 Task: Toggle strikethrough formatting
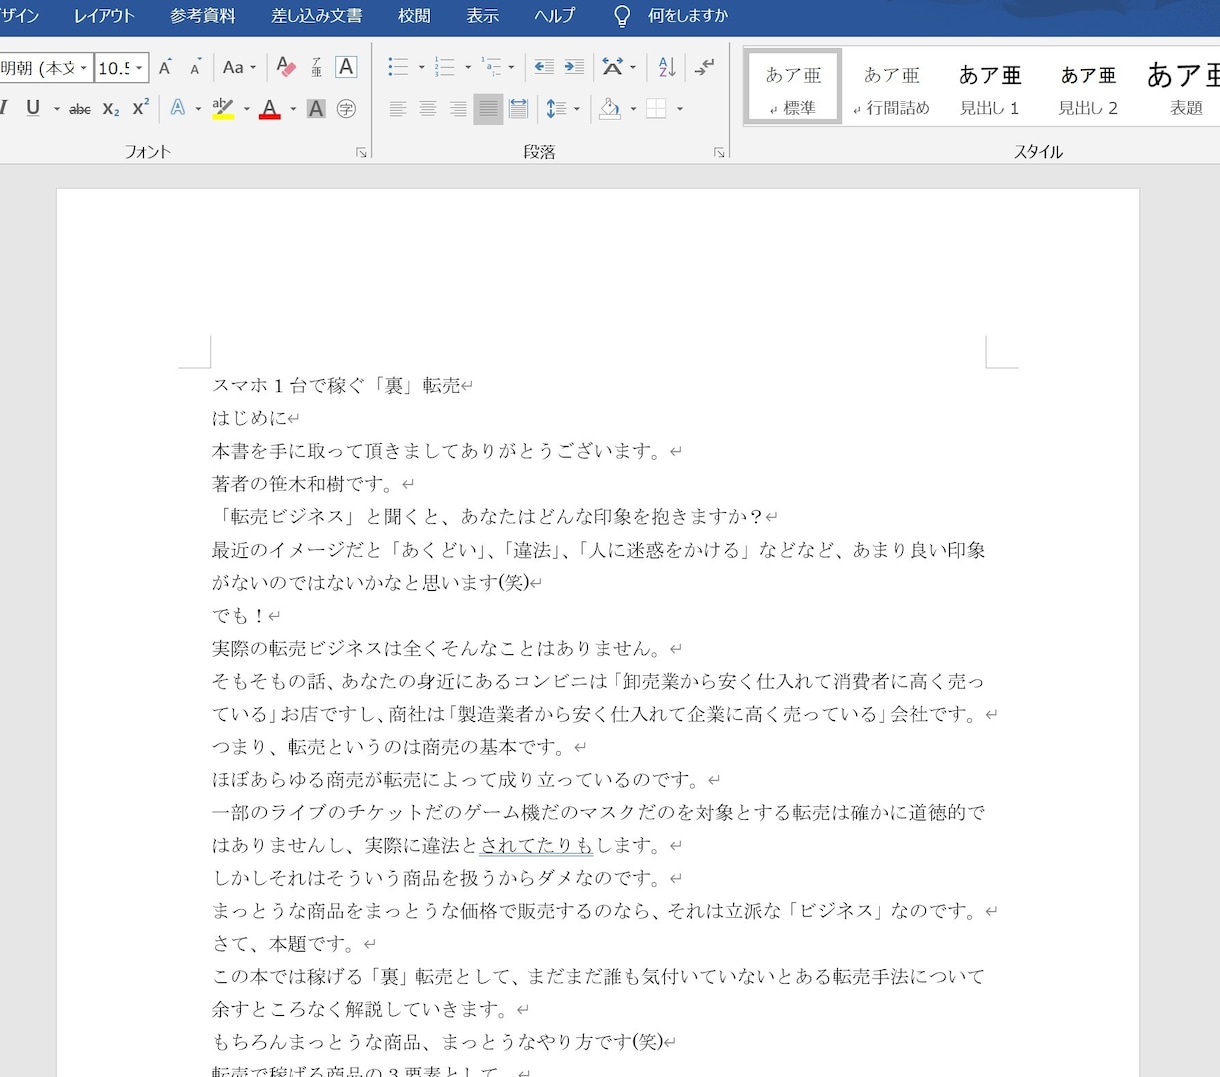tap(80, 108)
